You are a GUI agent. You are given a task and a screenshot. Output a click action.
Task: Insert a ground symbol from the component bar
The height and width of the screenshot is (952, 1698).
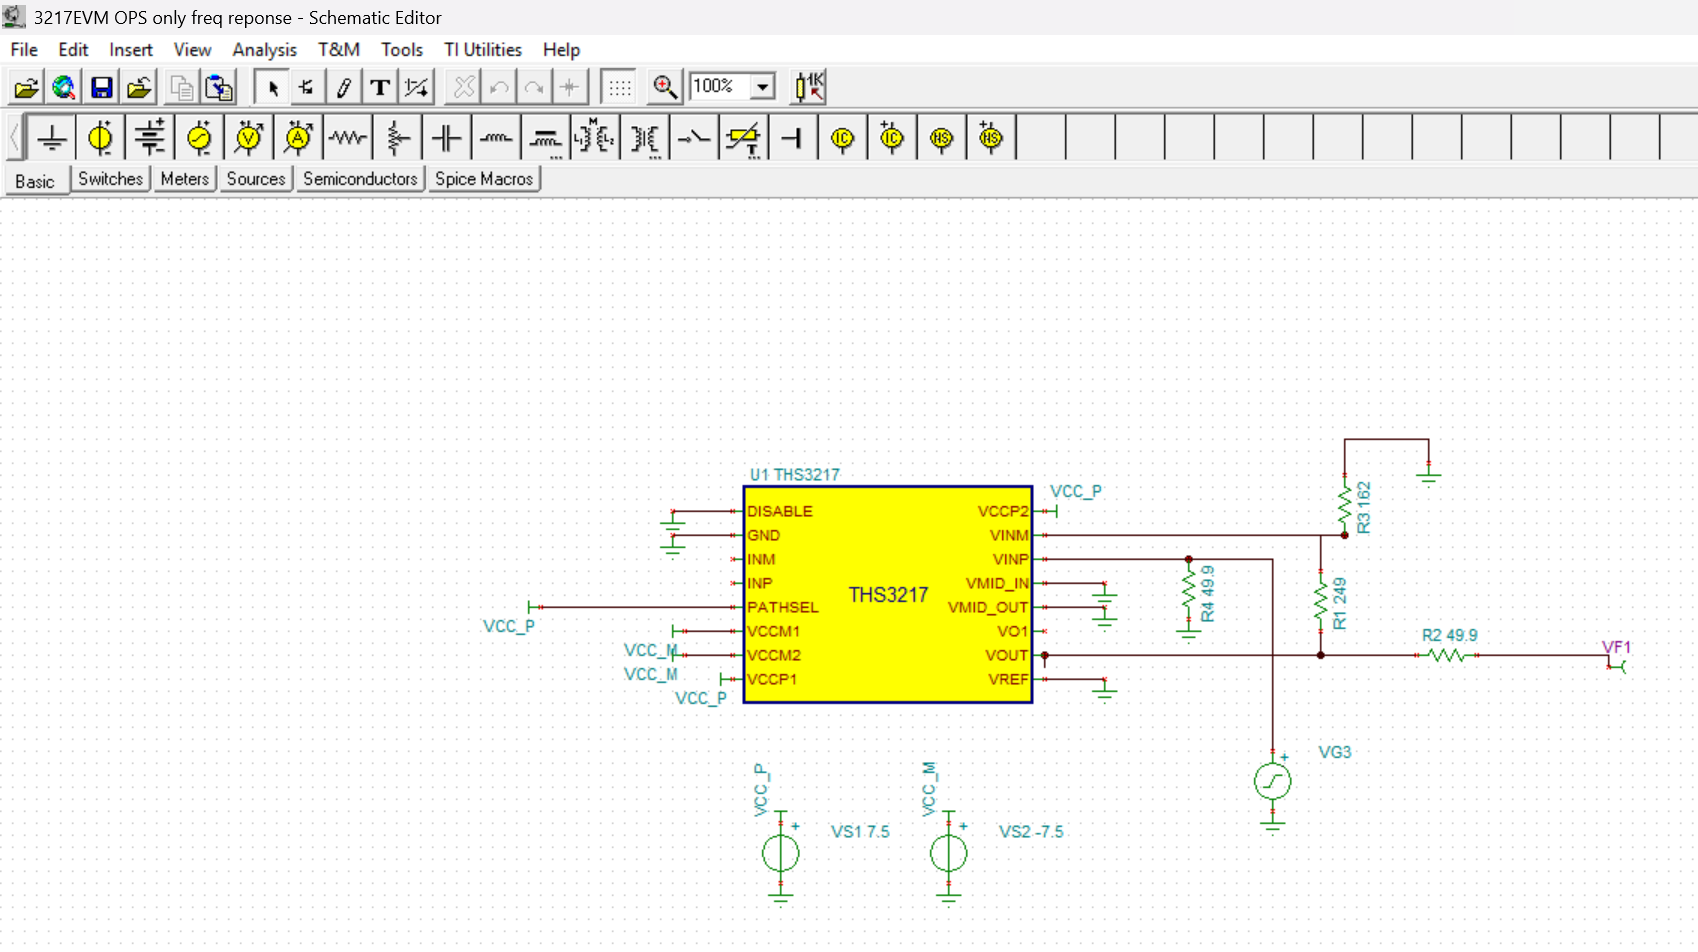coord(52,138)
